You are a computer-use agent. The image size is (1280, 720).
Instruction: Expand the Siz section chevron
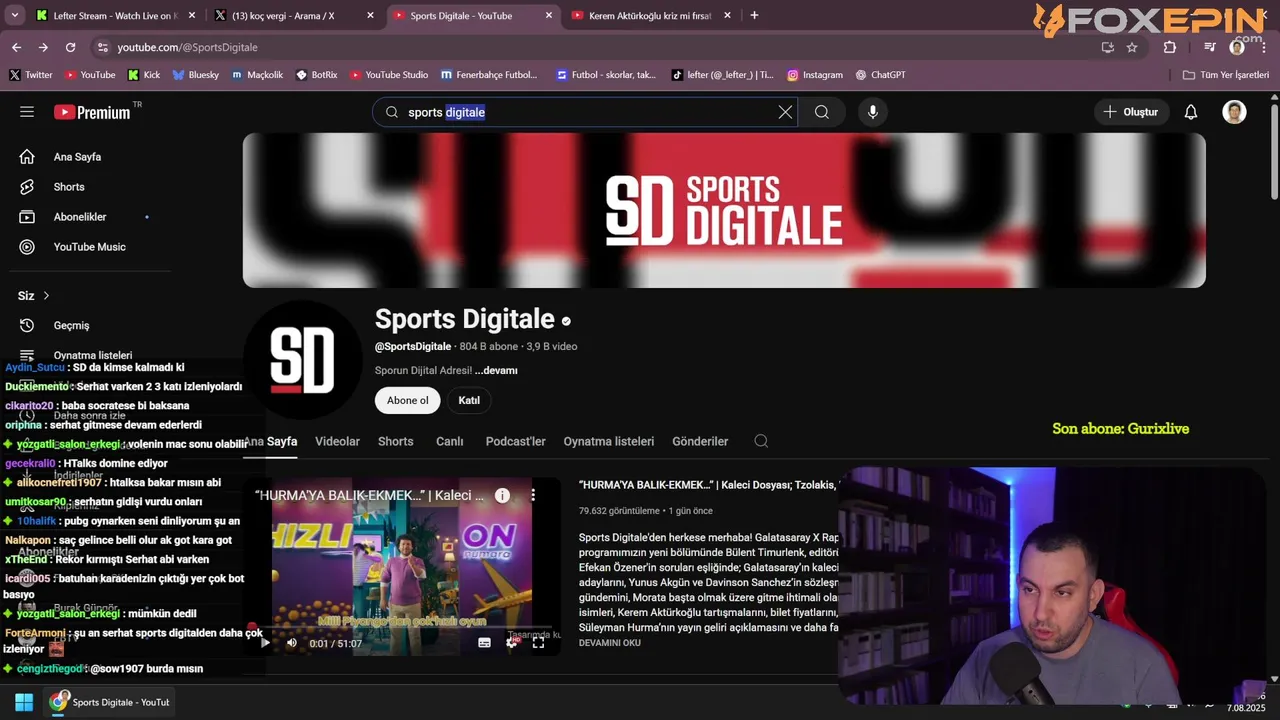(x=46, y=296)
